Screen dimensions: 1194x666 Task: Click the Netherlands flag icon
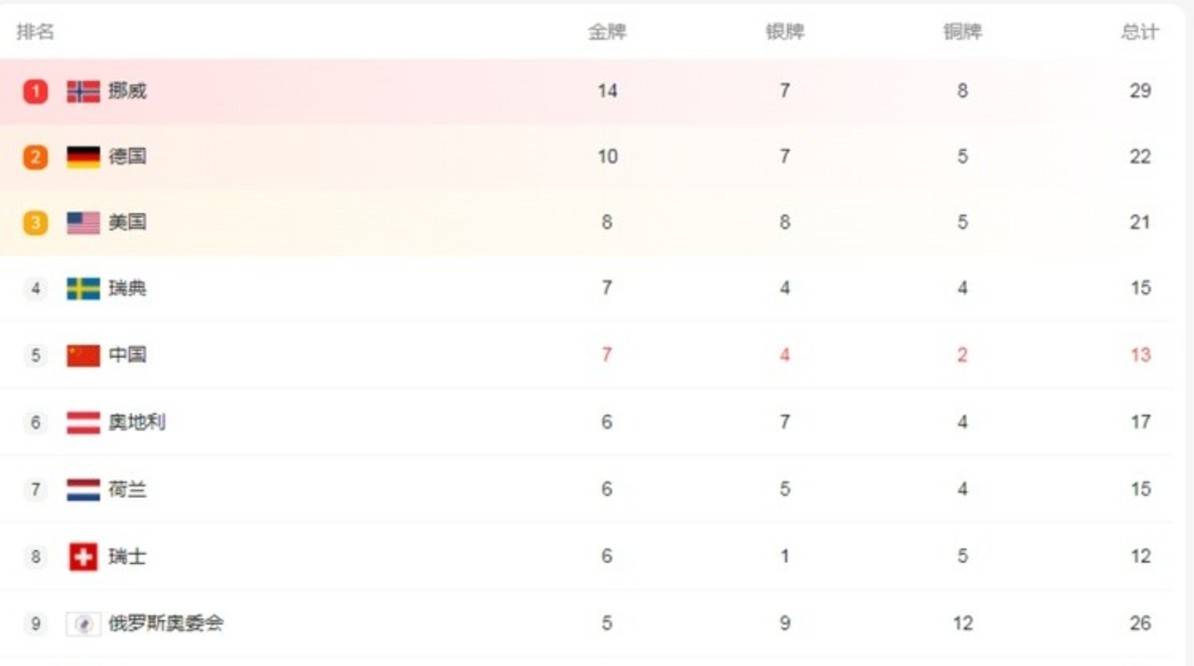tap(83, 489)
